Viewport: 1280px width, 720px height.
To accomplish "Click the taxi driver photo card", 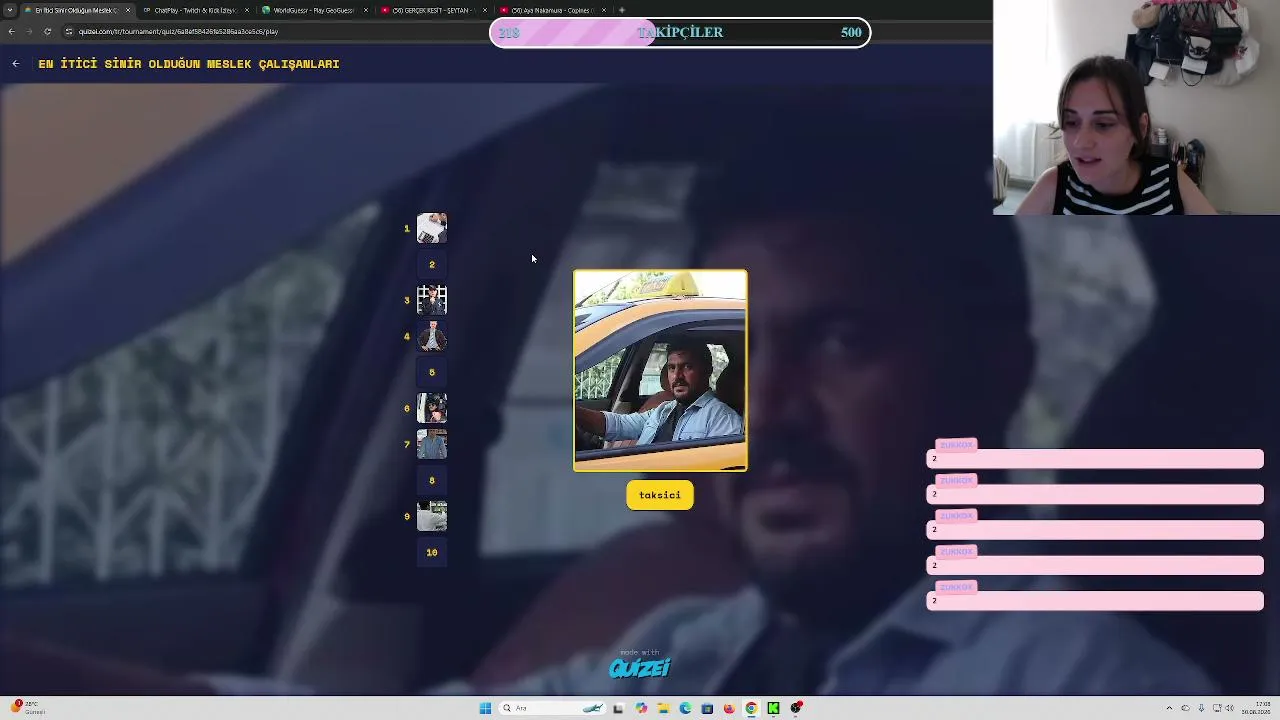I will click(660, 370).
